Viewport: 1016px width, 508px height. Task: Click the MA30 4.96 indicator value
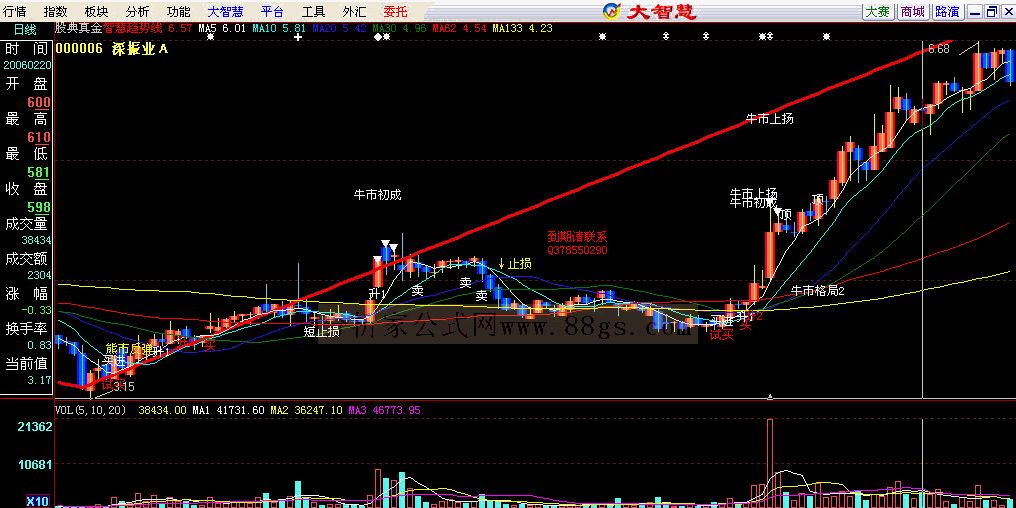coord(399,29)
